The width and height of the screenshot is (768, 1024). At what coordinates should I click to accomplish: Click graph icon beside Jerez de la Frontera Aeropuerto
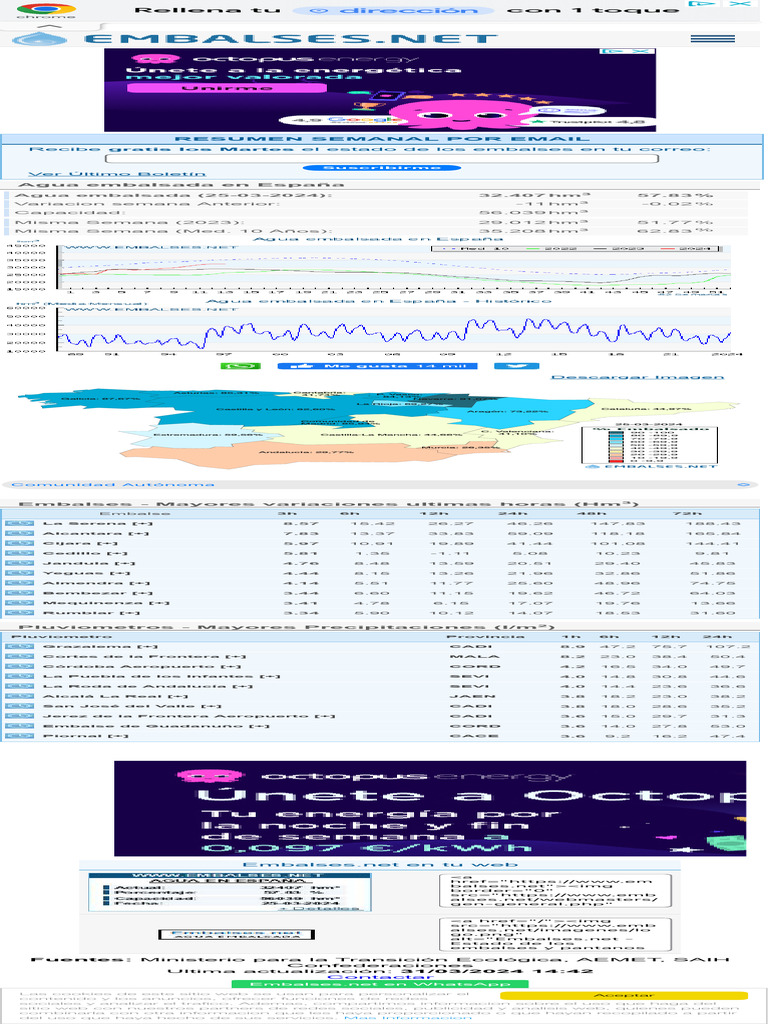19,716
